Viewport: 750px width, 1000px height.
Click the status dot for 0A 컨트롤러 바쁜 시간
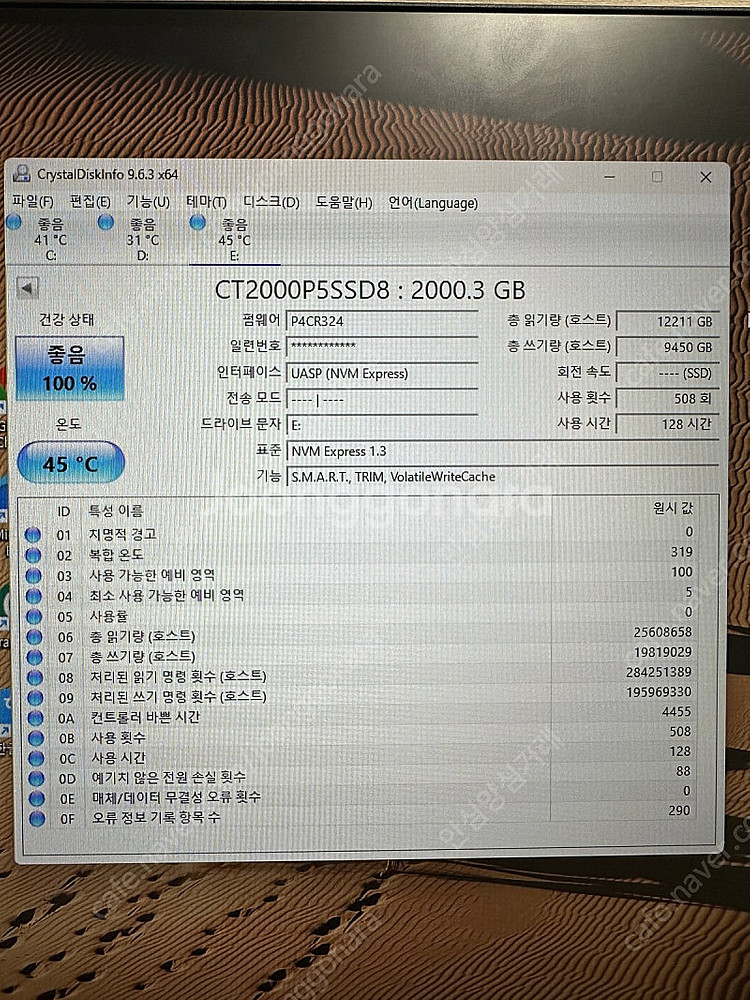click(x=36, y=718)
